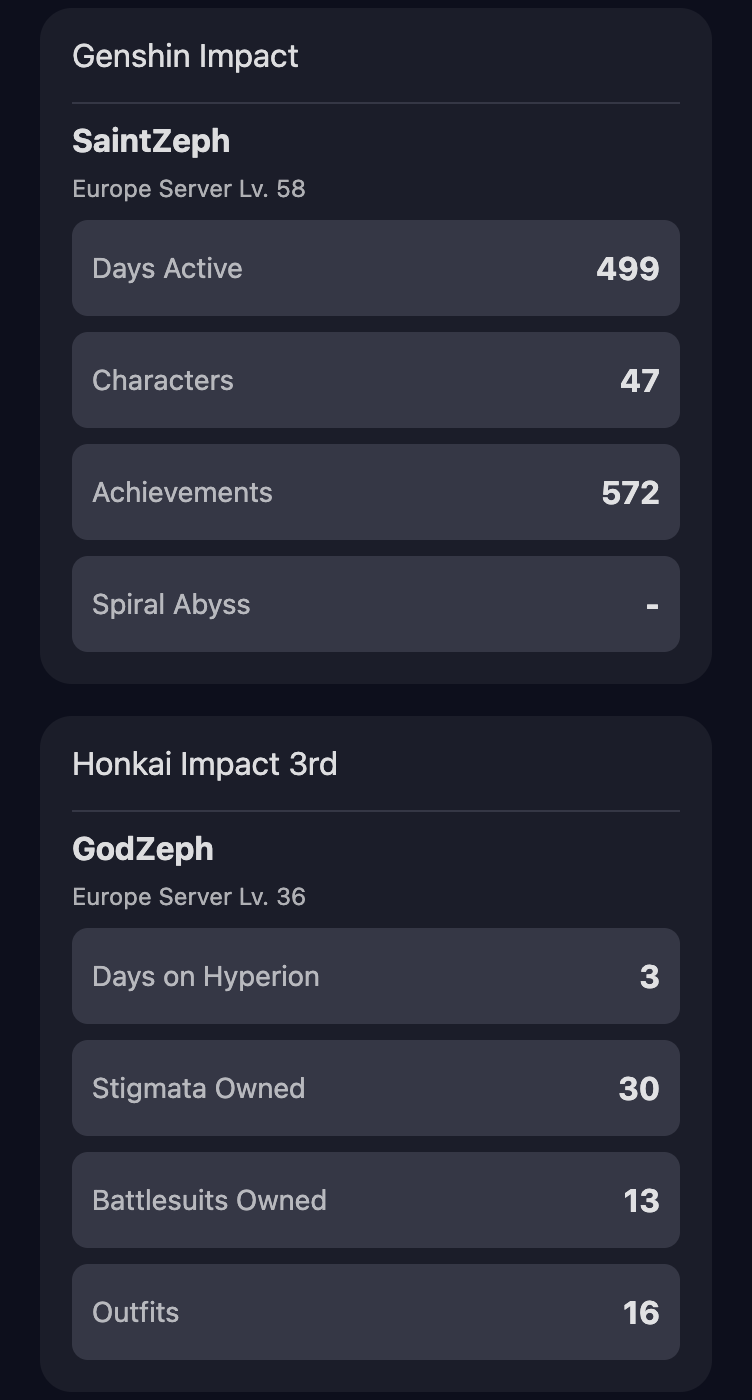The image size is (752, 1400).
Task: Select the GodZeph username
Action: (143, 849)
